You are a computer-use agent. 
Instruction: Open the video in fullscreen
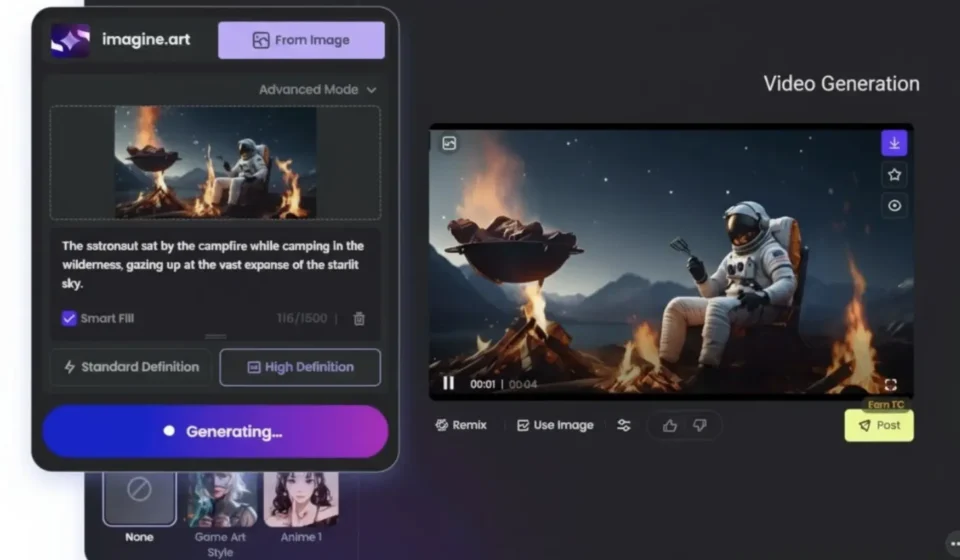[x=891, y=384]
